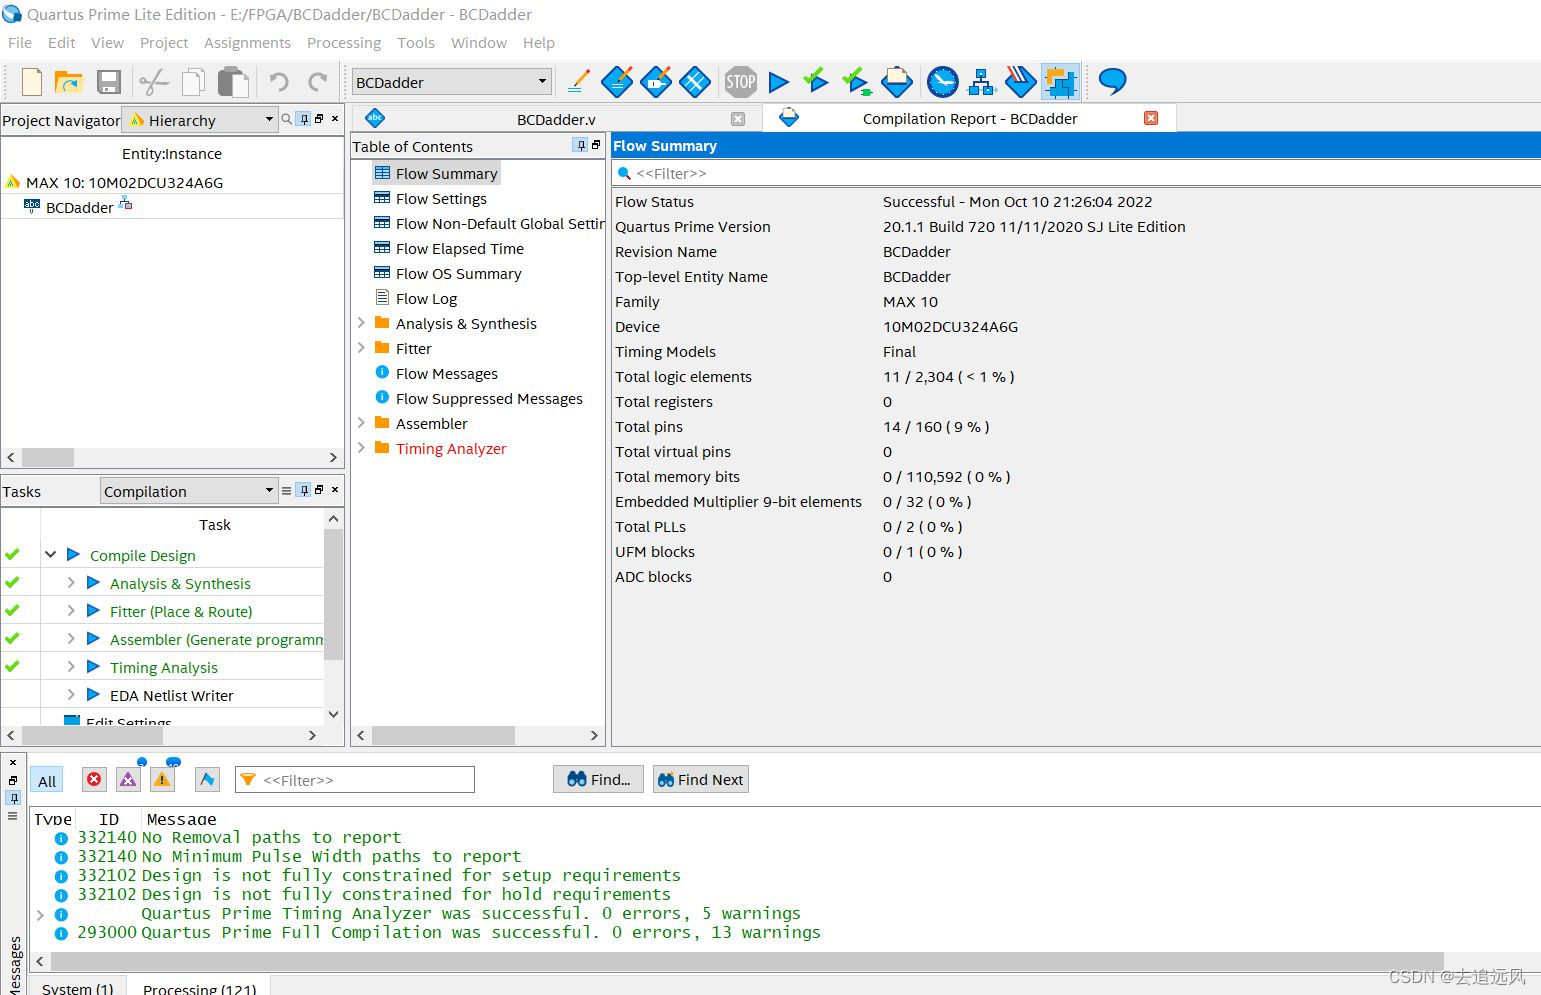Click the Undo arrow icon

[279, 82]
